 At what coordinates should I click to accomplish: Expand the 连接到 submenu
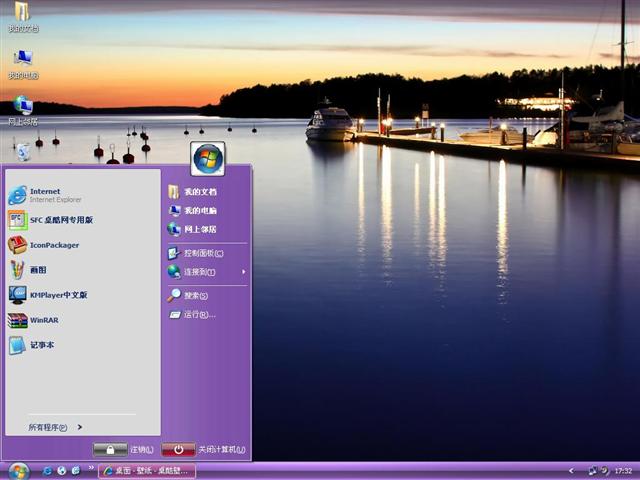(x=205, y=272)
